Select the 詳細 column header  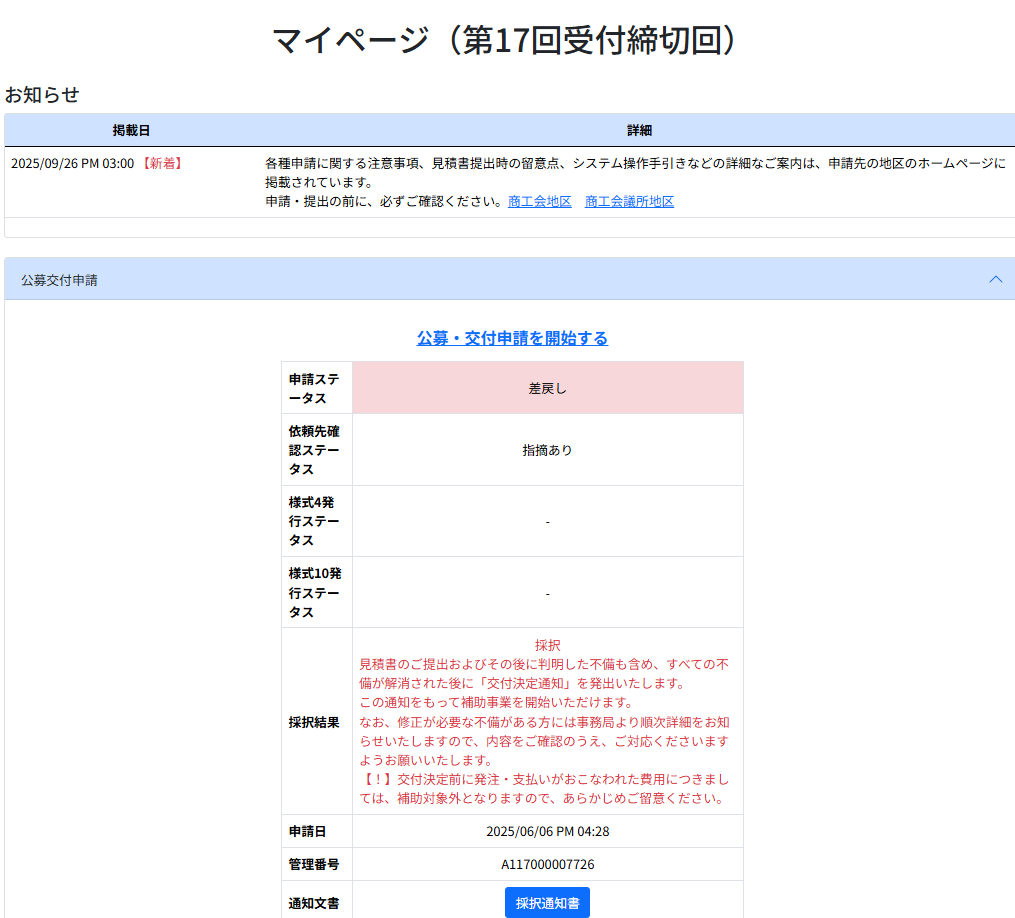(639, 130)
